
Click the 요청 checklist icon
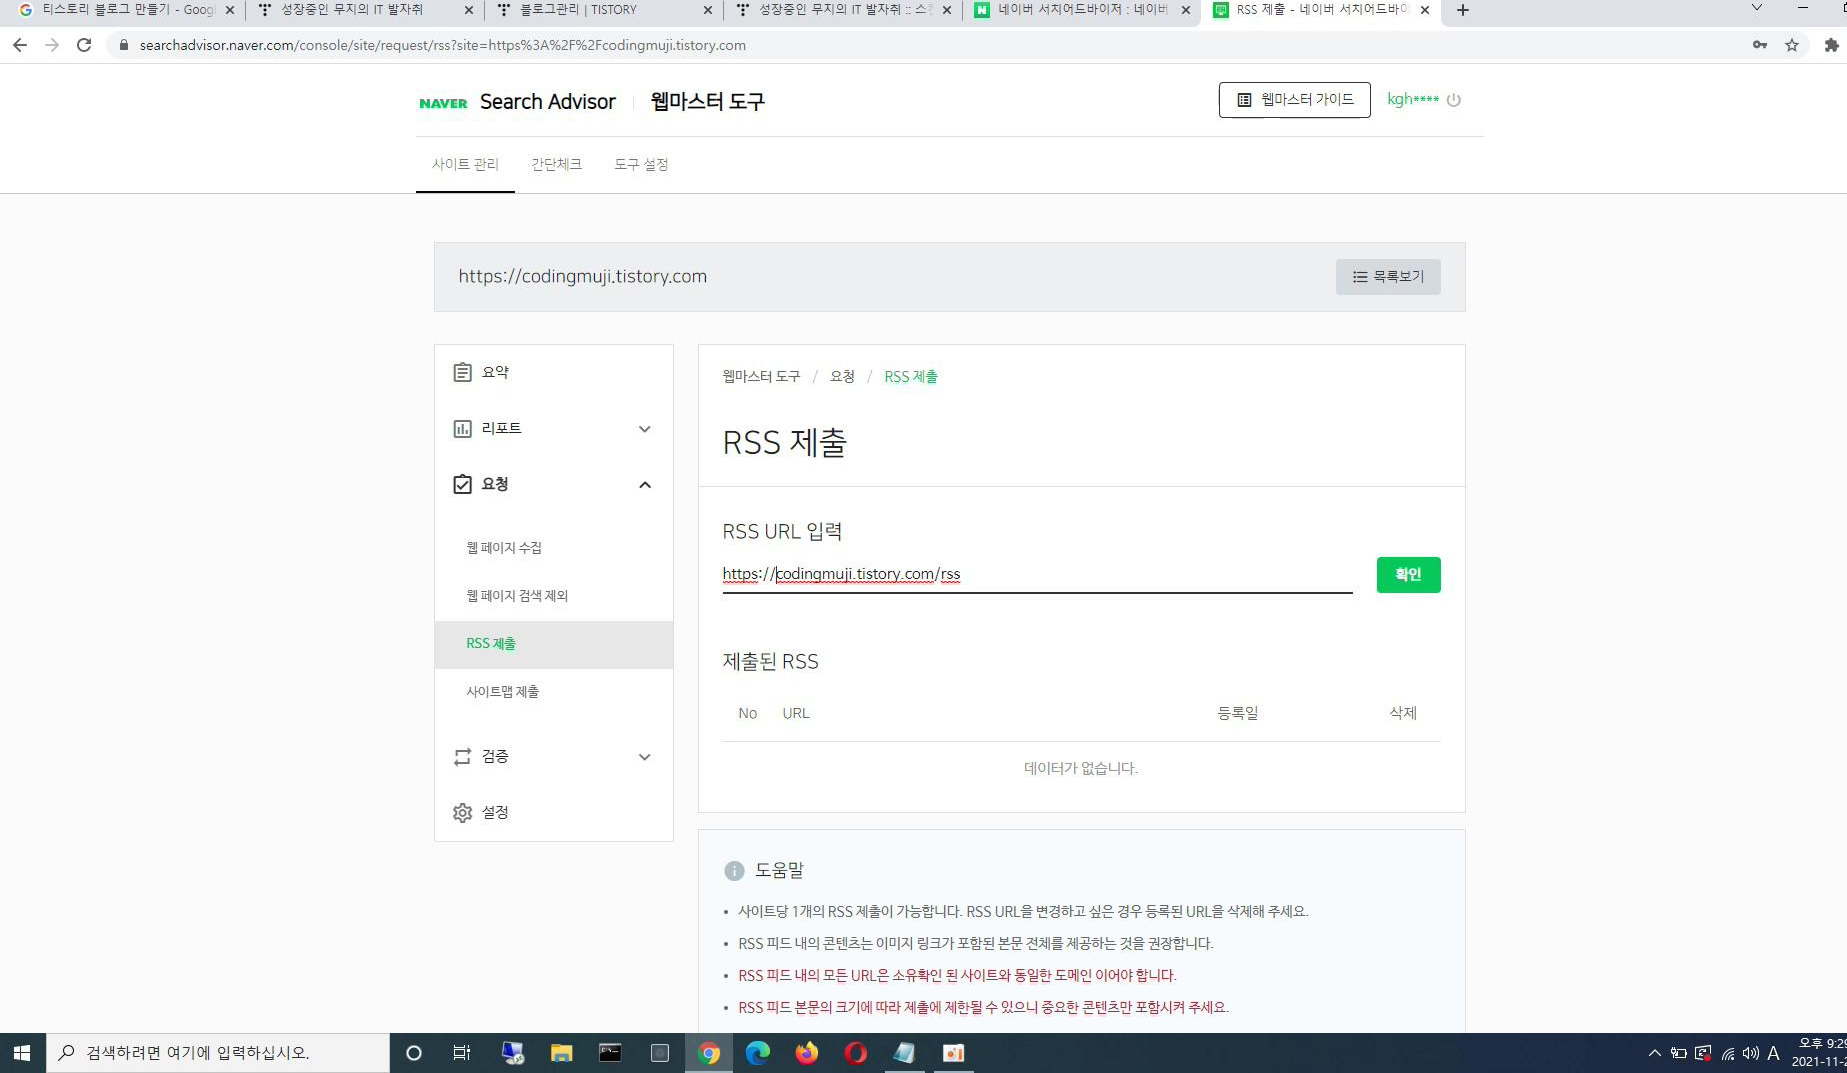coord(462,484)
